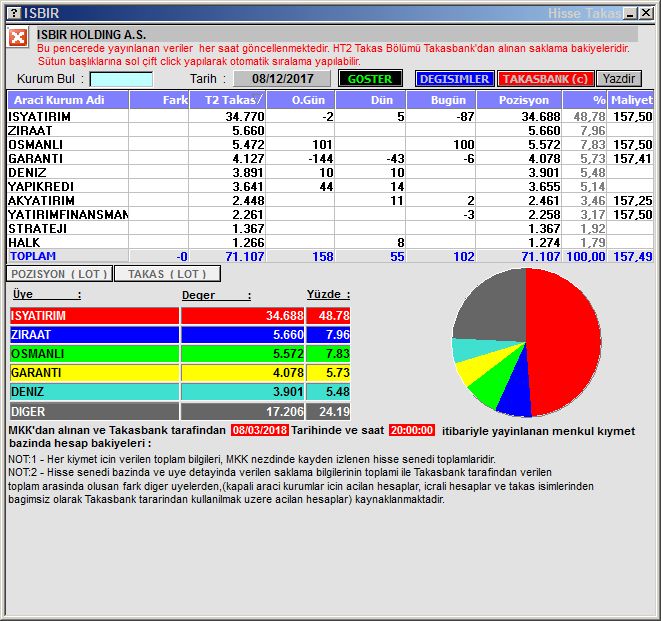Select the DENIZ row in table

pos(330,172)
